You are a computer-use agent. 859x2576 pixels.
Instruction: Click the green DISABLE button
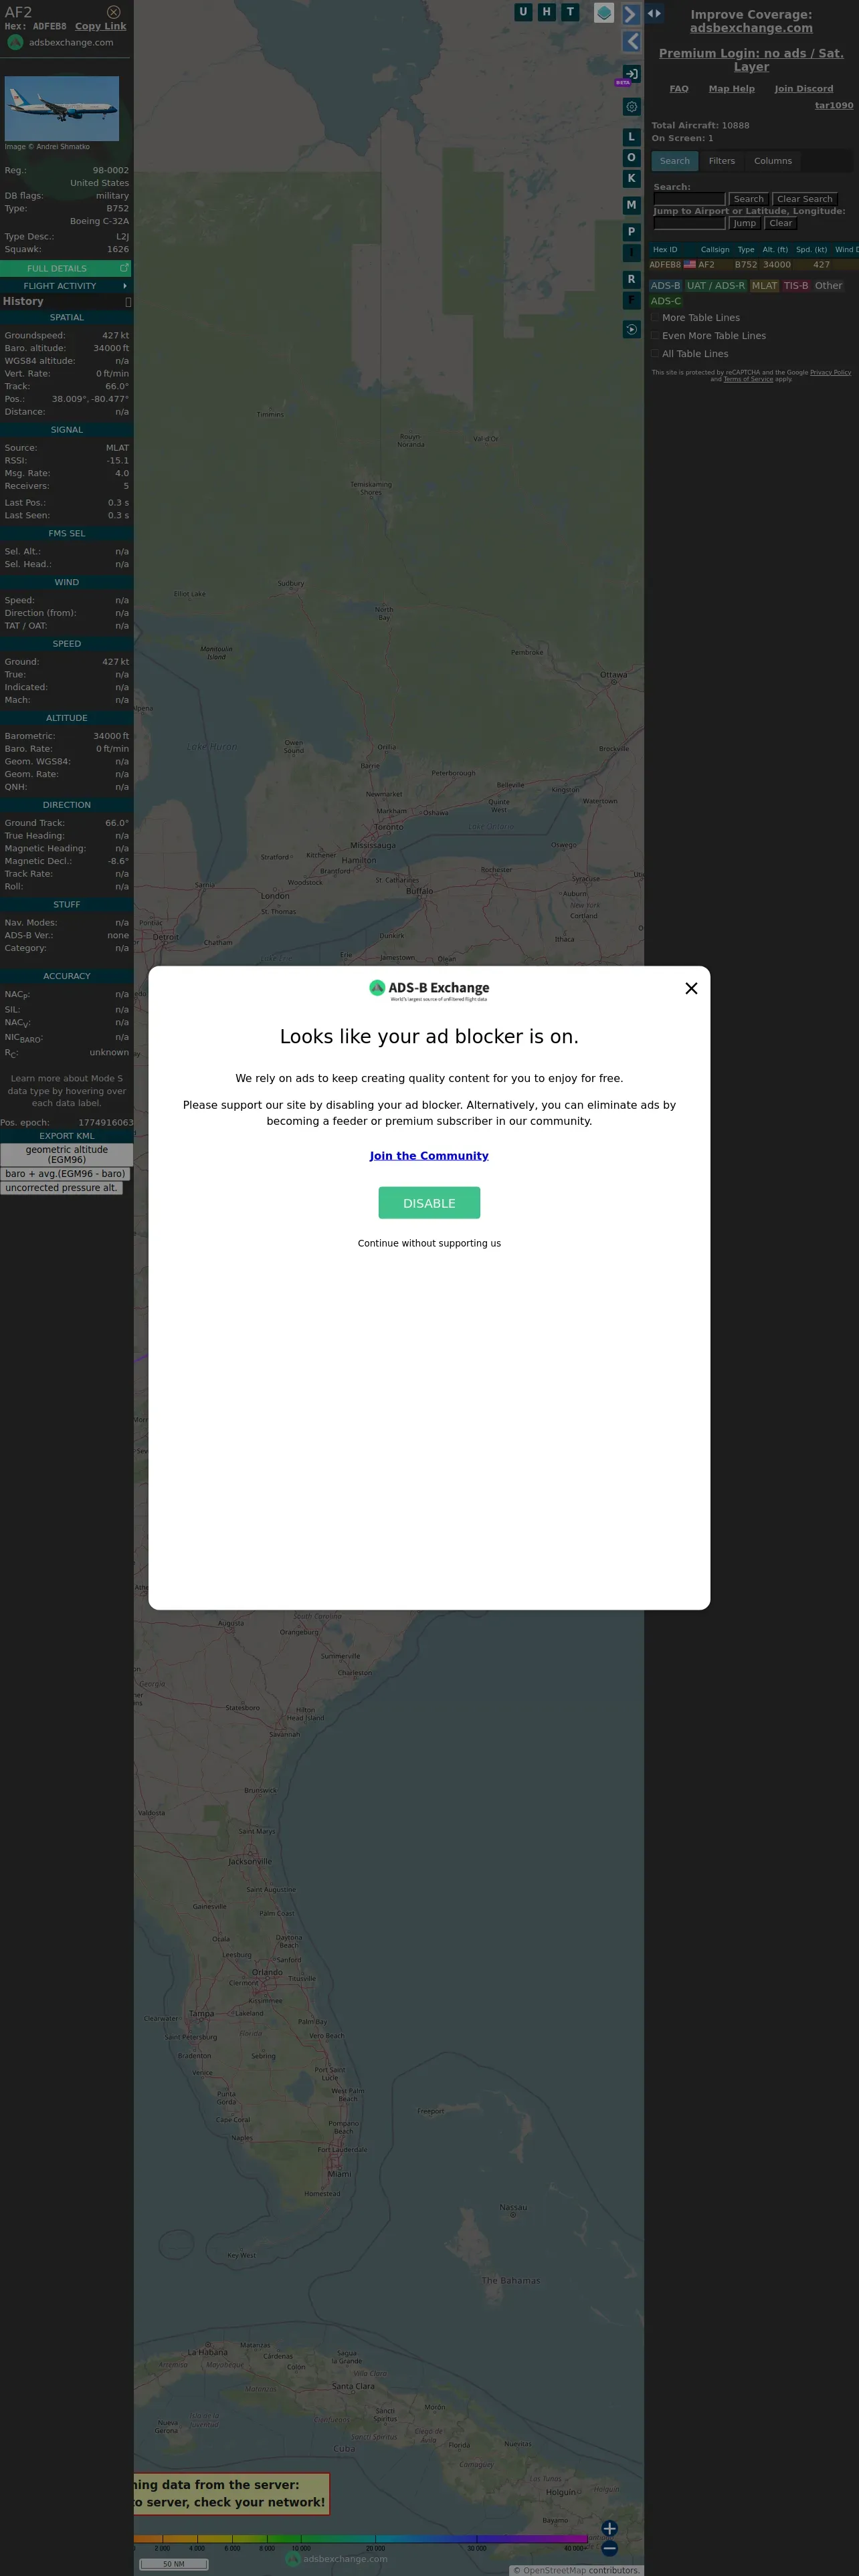[429, 1203]
